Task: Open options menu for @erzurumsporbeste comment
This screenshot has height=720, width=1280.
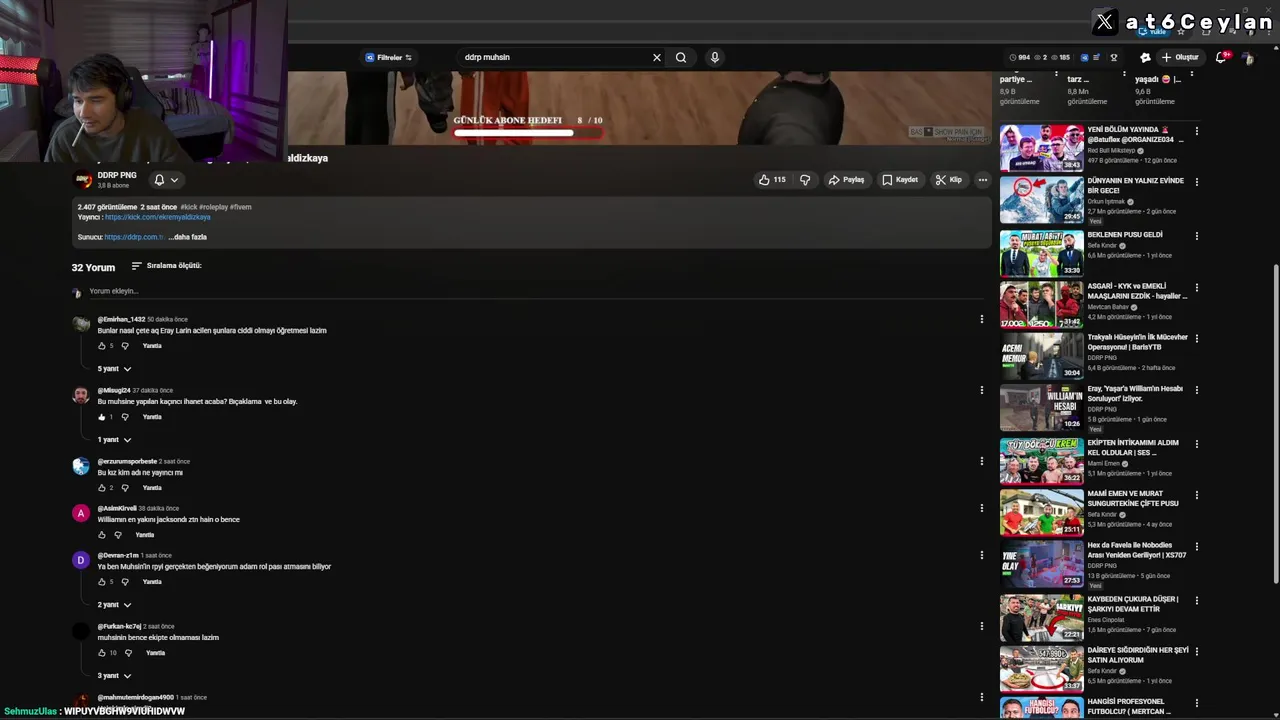Action: (981, 461)
